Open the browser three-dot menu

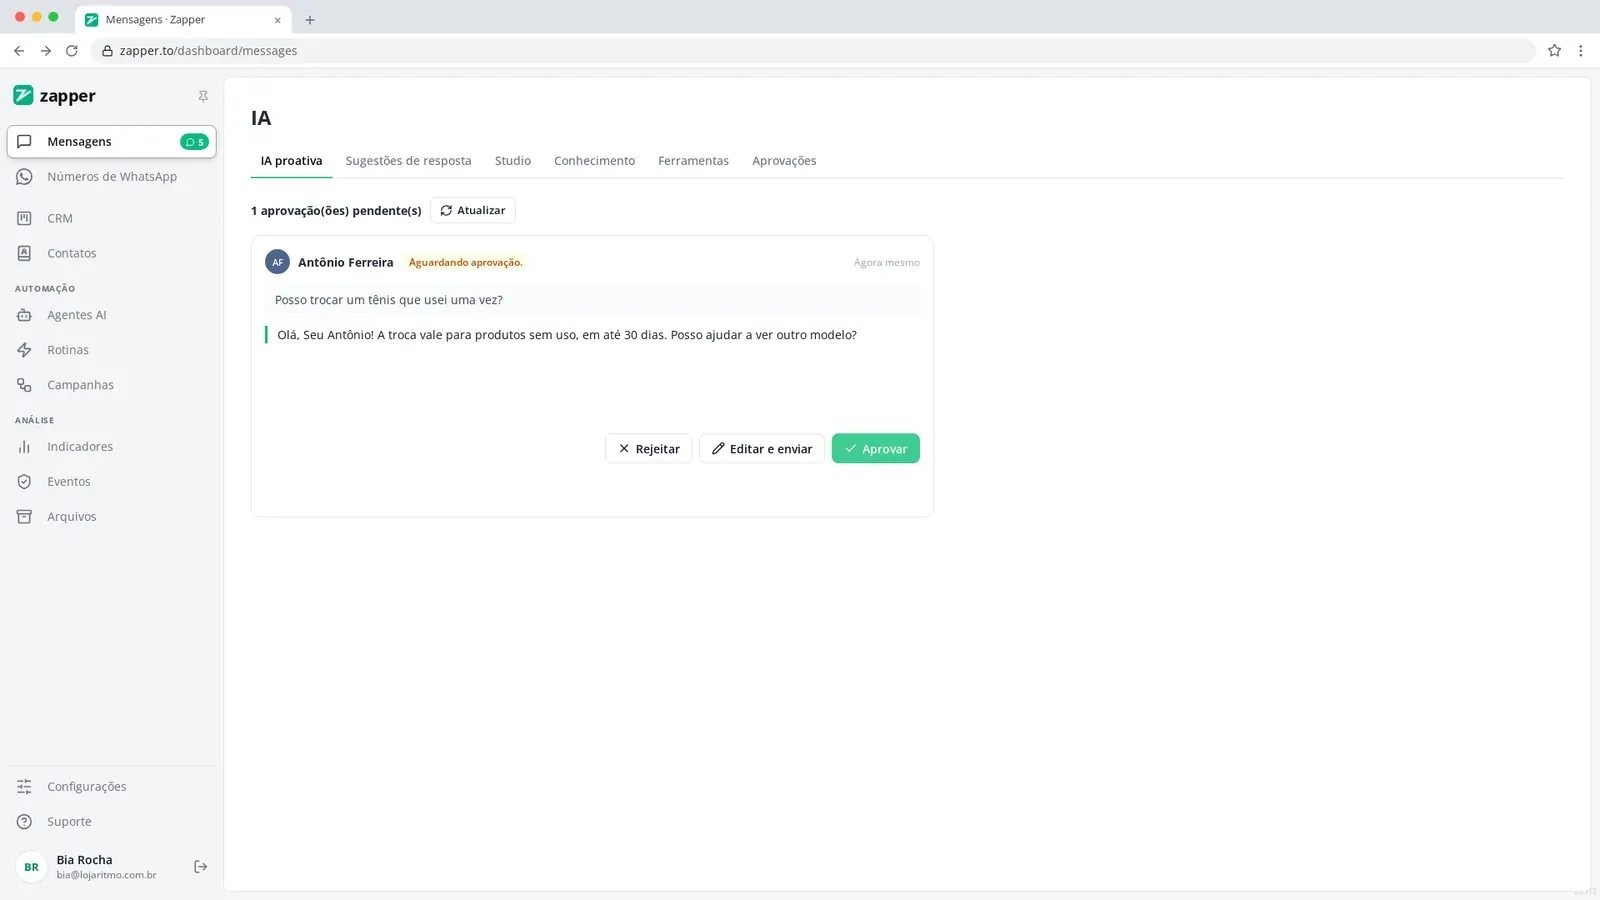[1580, 51]
